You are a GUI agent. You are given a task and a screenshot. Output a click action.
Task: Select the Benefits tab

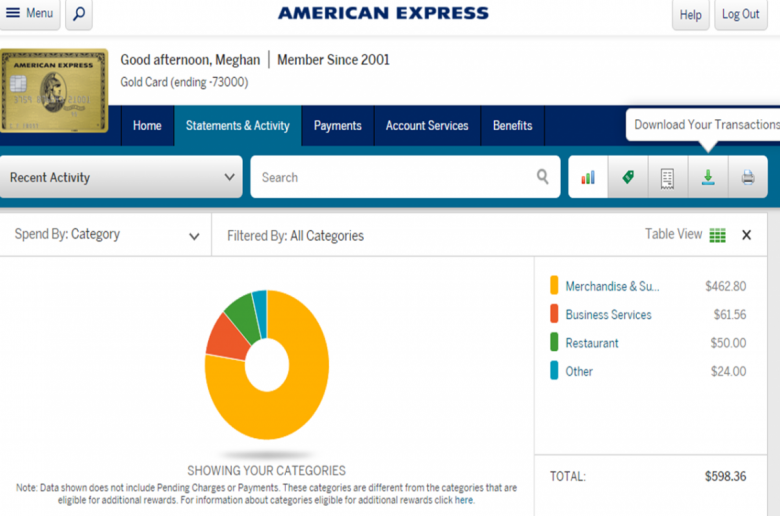point(512,125)
